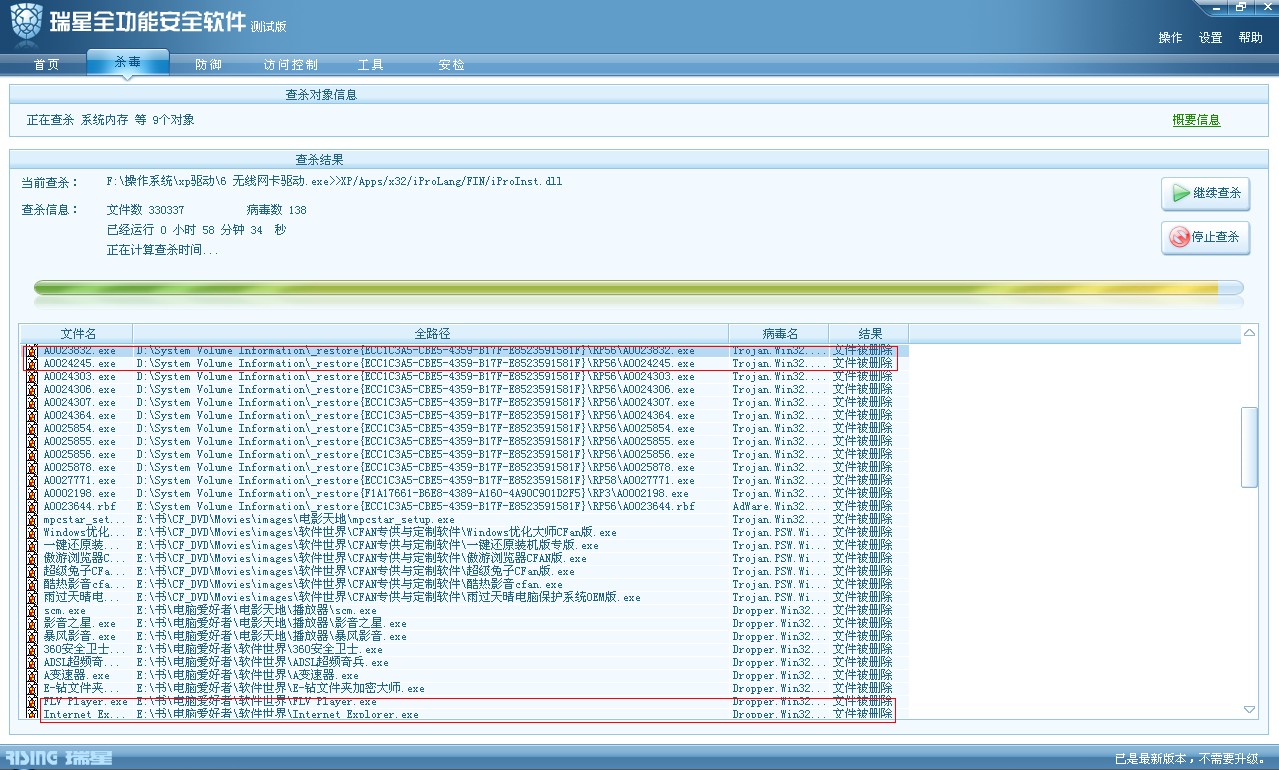This screenshot has height=770, width=1279.
Task: Click path of E-钻文件夹加密大师.exe
Action: click(x=280, y=689)
